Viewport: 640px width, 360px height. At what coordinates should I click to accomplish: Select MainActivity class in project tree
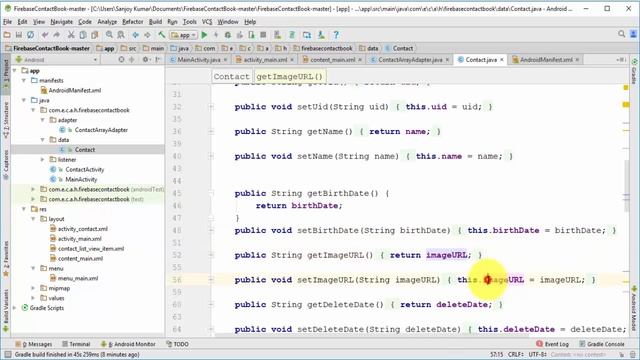[81, 179]
